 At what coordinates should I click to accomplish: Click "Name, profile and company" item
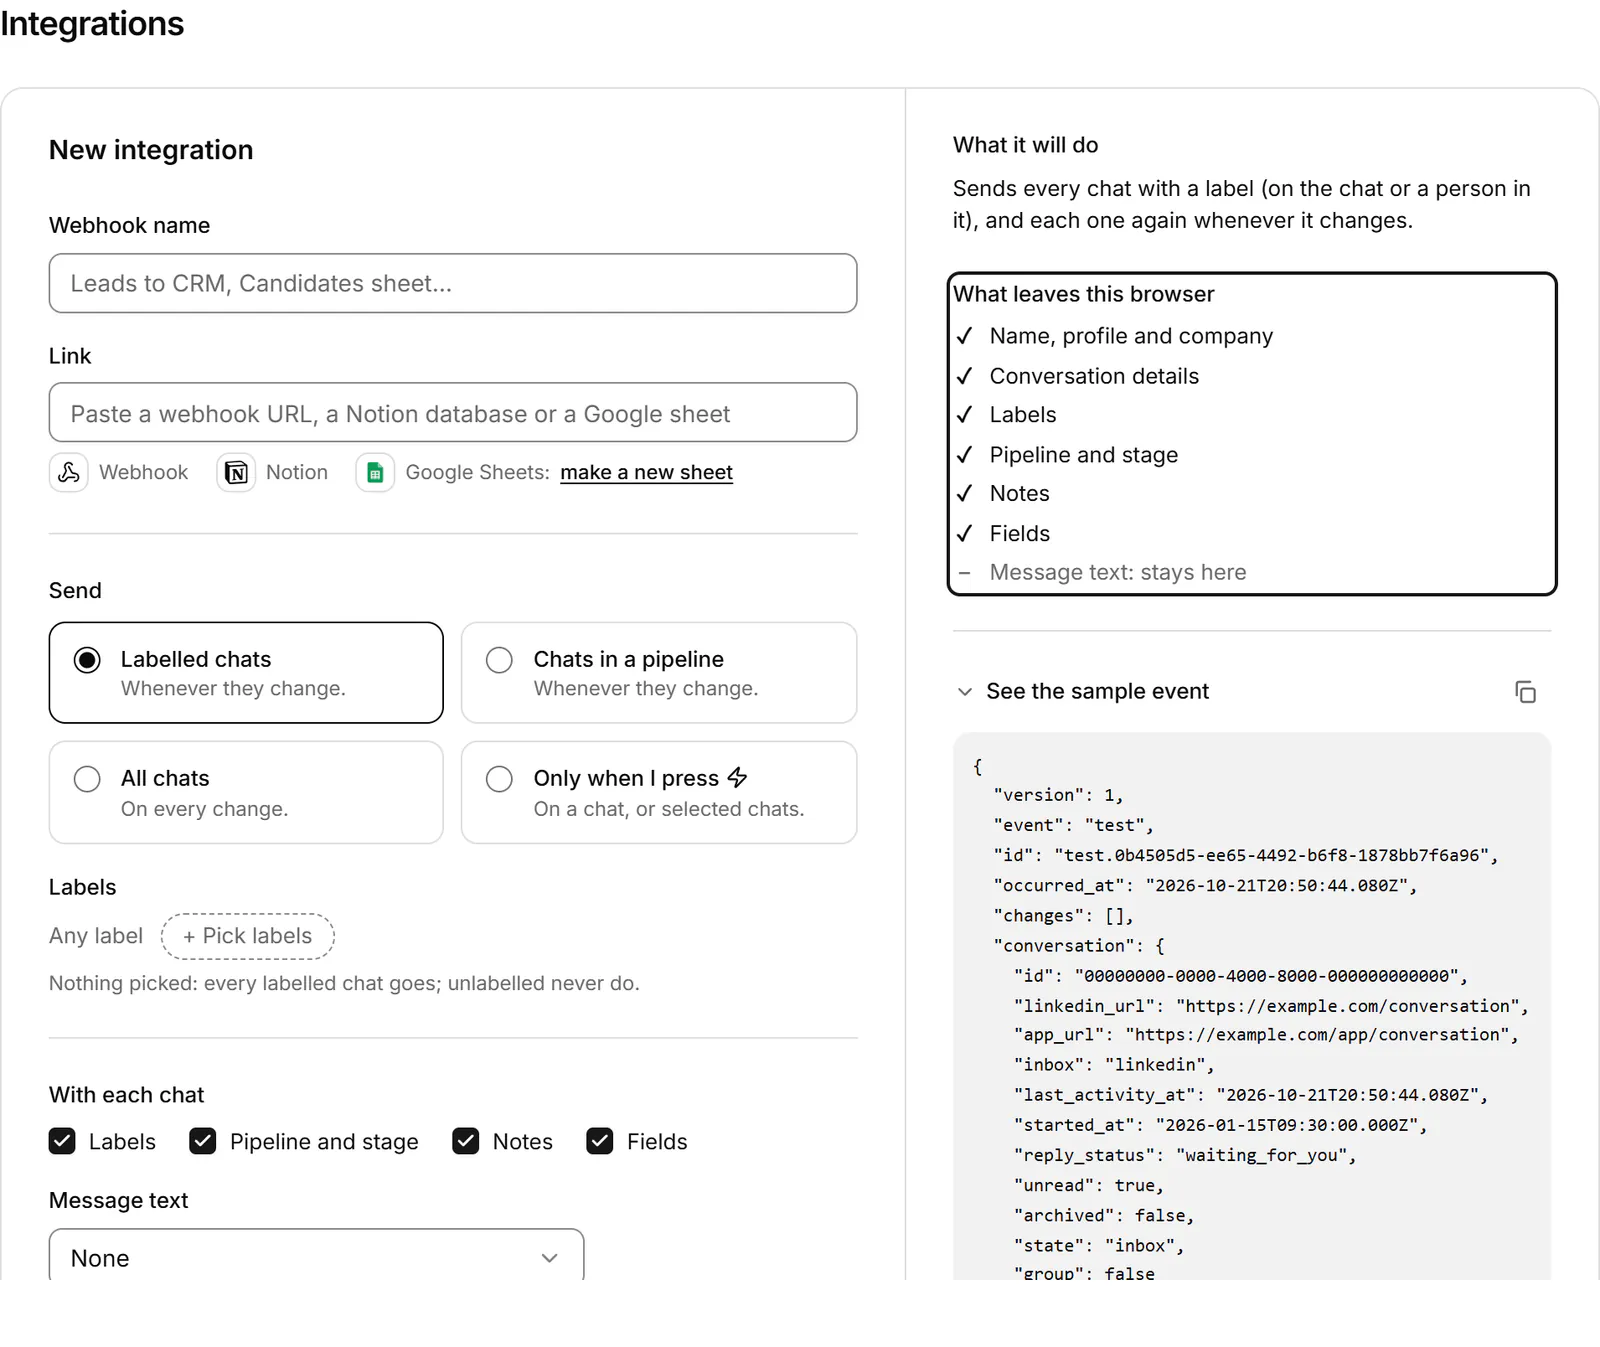click(1131, 336)
